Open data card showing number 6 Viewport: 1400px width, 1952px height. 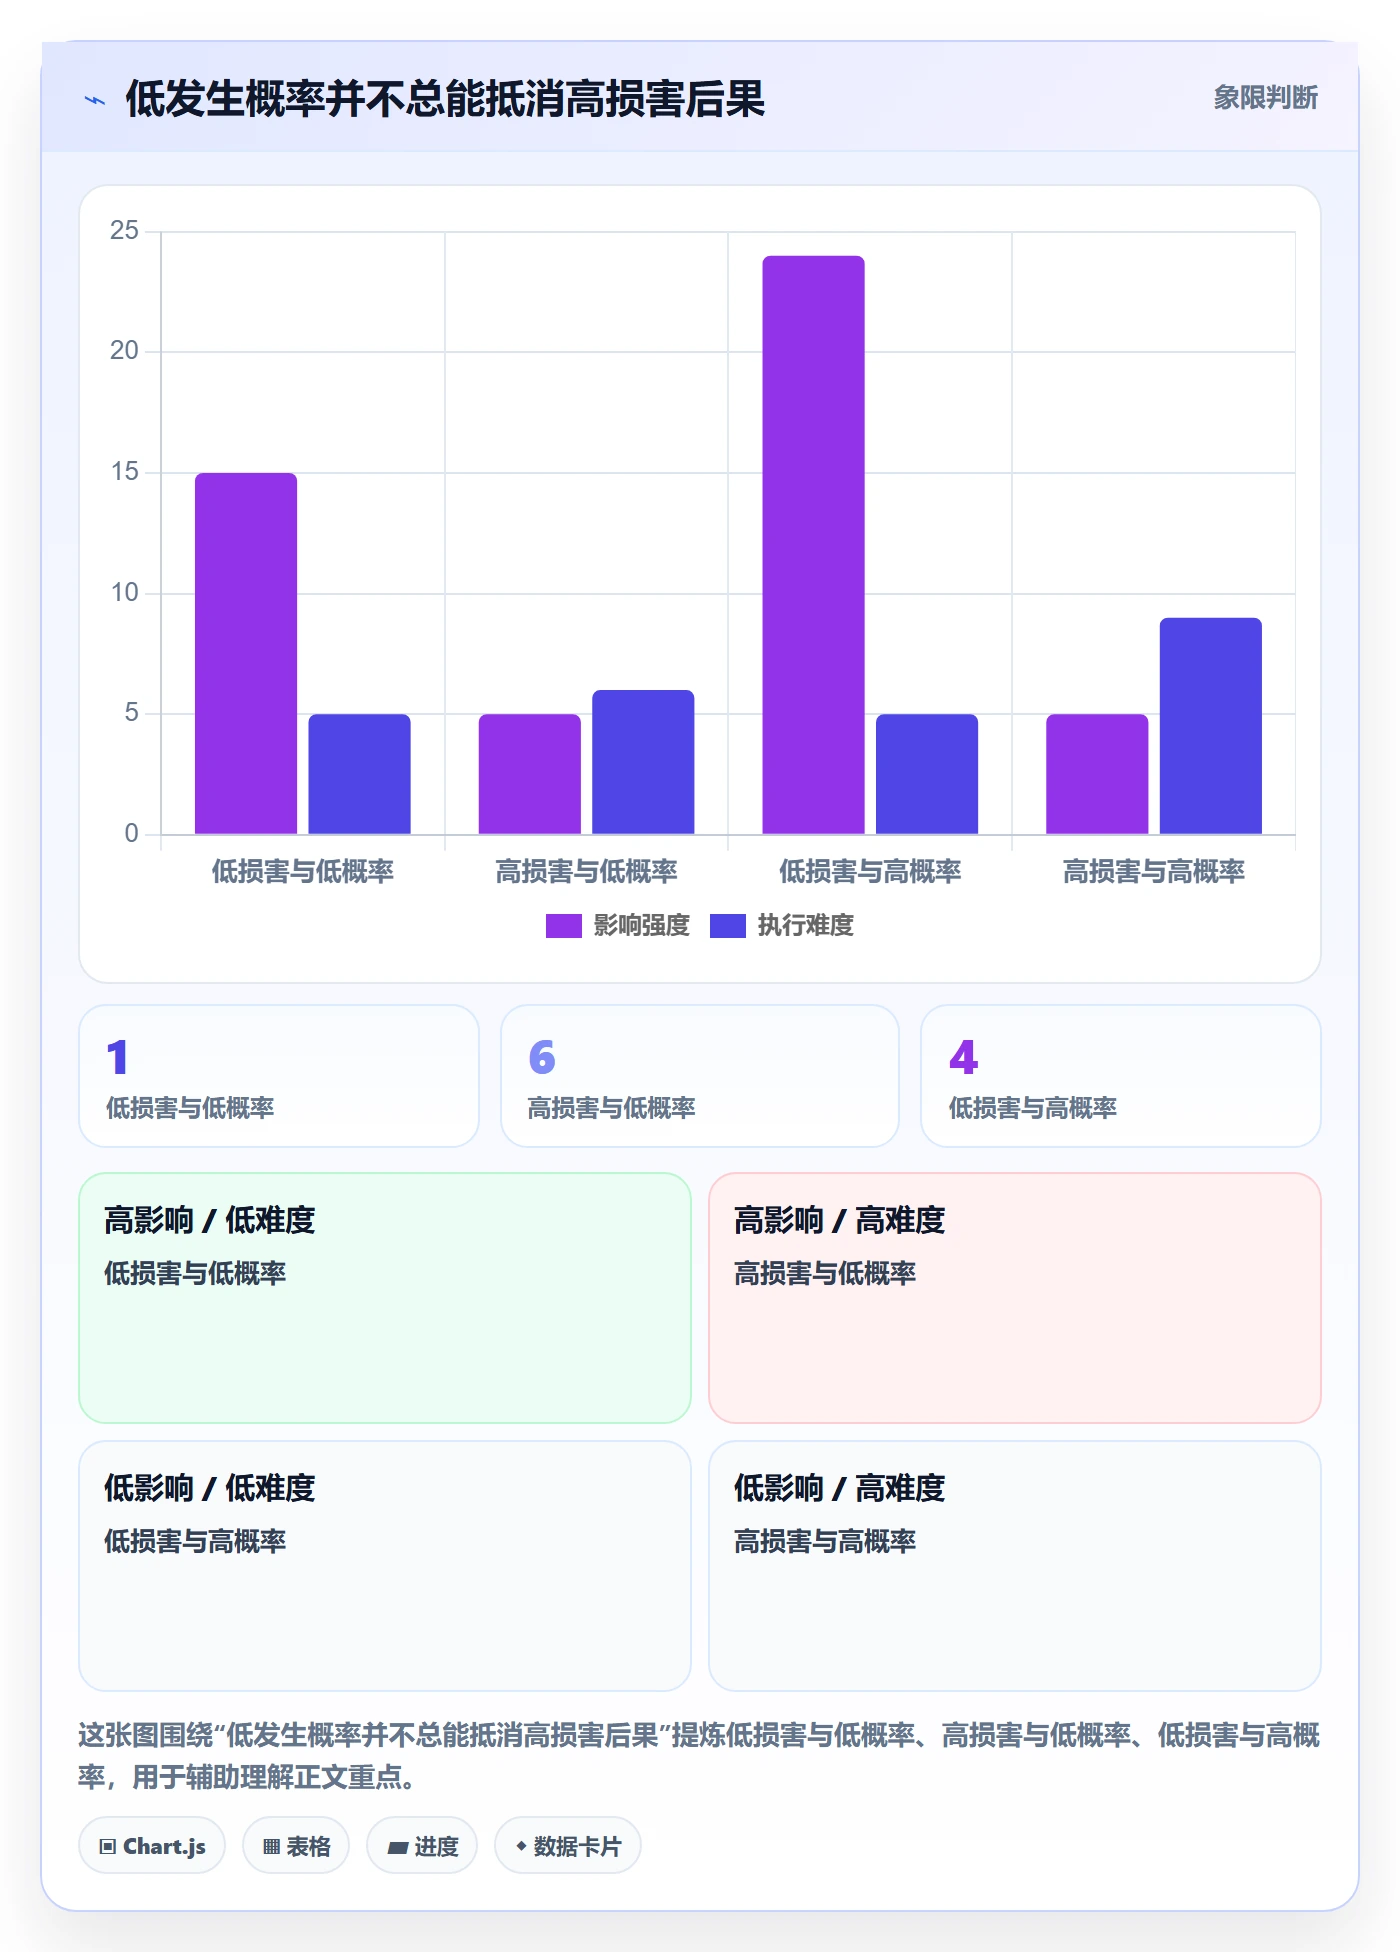coord(700,1076)
